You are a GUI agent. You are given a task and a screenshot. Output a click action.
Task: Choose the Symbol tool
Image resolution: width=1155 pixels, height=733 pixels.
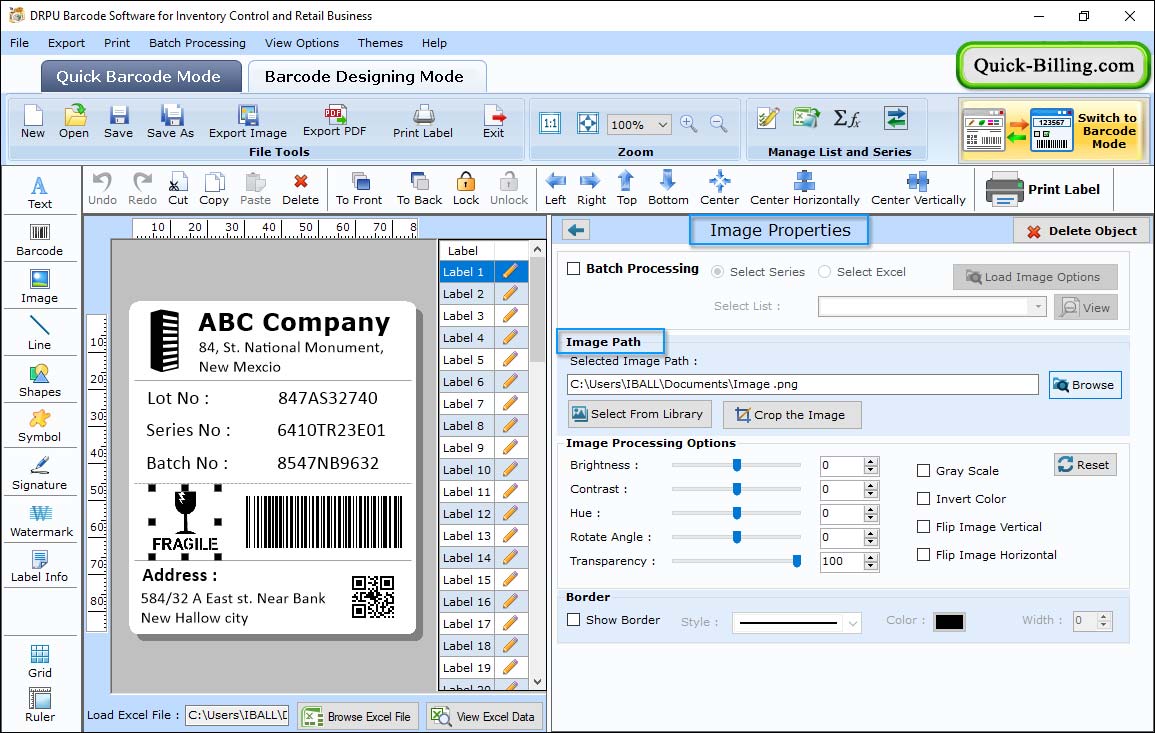coord(40,426)
